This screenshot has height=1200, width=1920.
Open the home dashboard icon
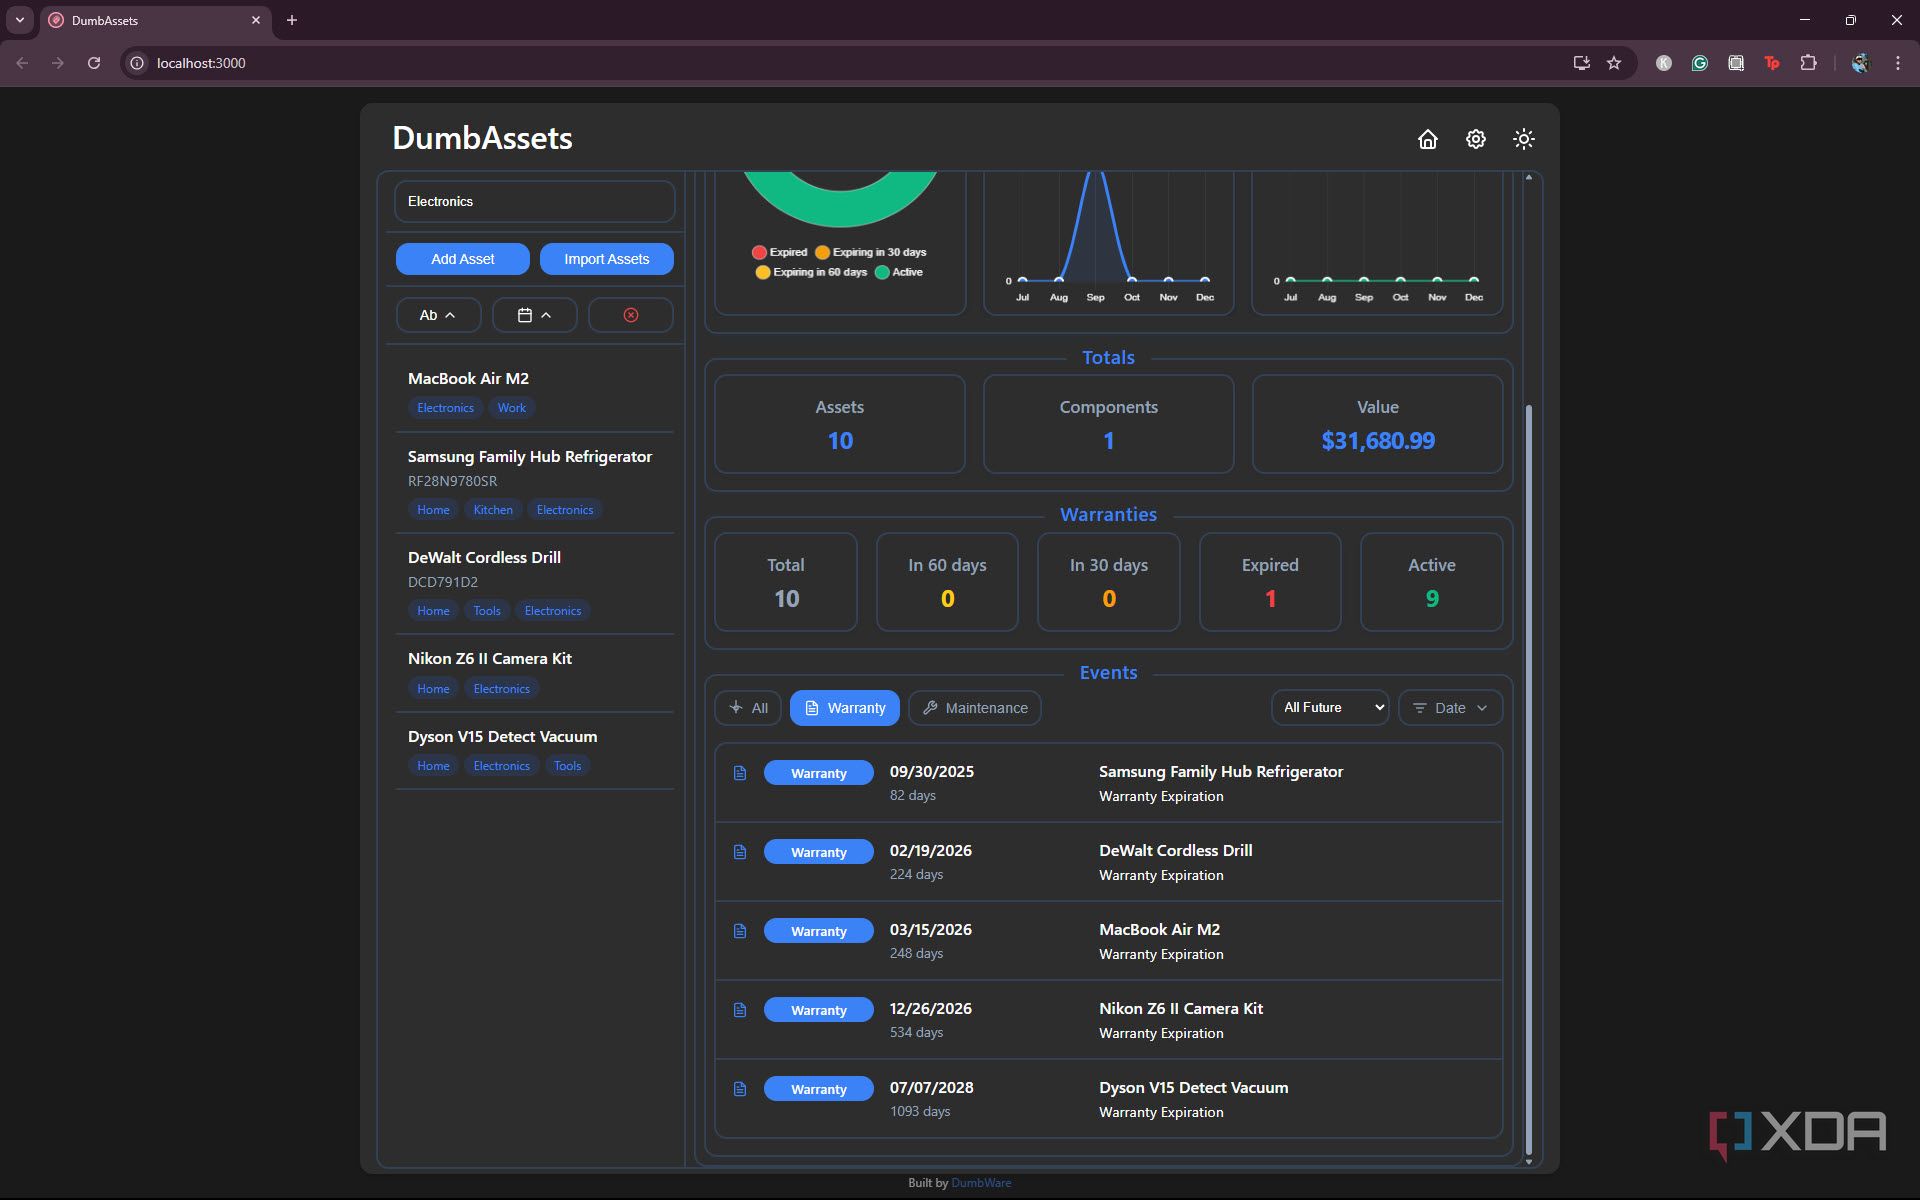pyautogui.click(x=1427, y=139)
